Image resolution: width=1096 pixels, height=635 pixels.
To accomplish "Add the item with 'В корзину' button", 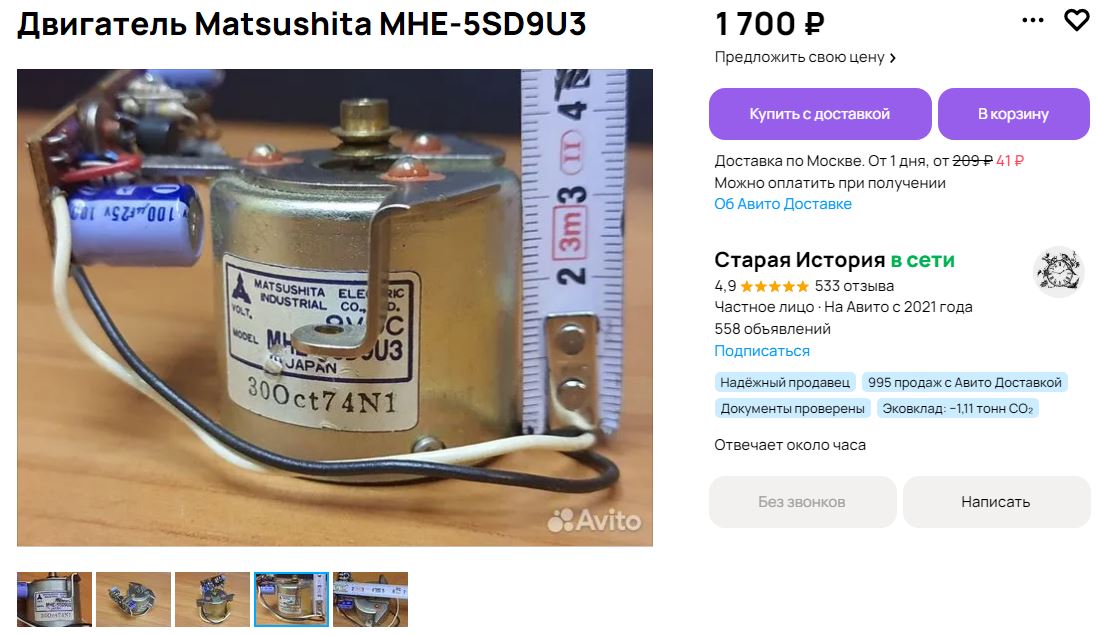I will click(x=1014, y=114).
